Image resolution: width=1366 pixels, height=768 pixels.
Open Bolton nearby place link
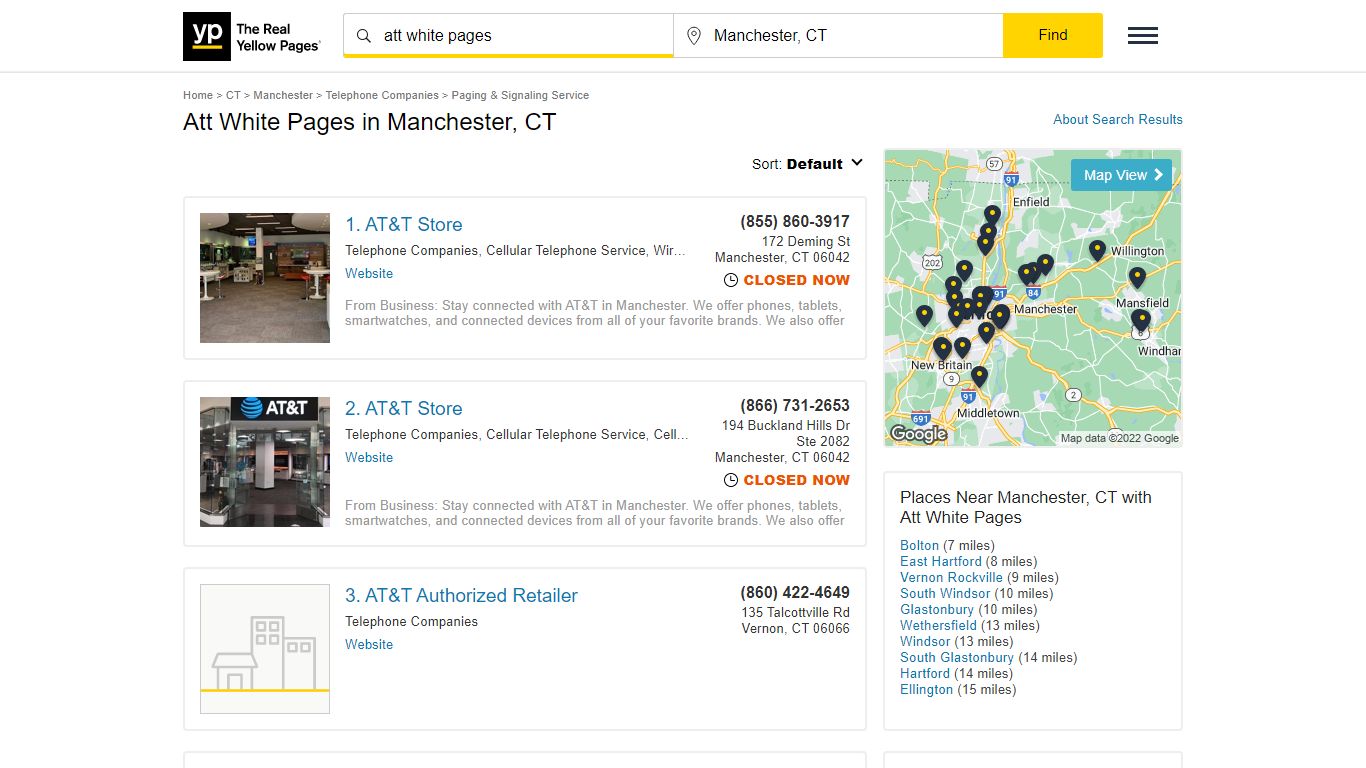tap(919, 546)
